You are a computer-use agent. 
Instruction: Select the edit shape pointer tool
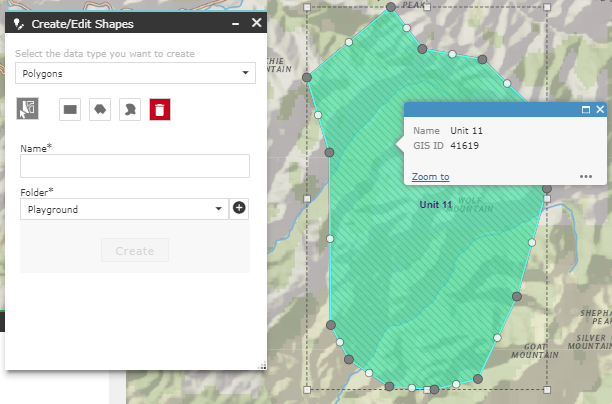pos(27,109)
